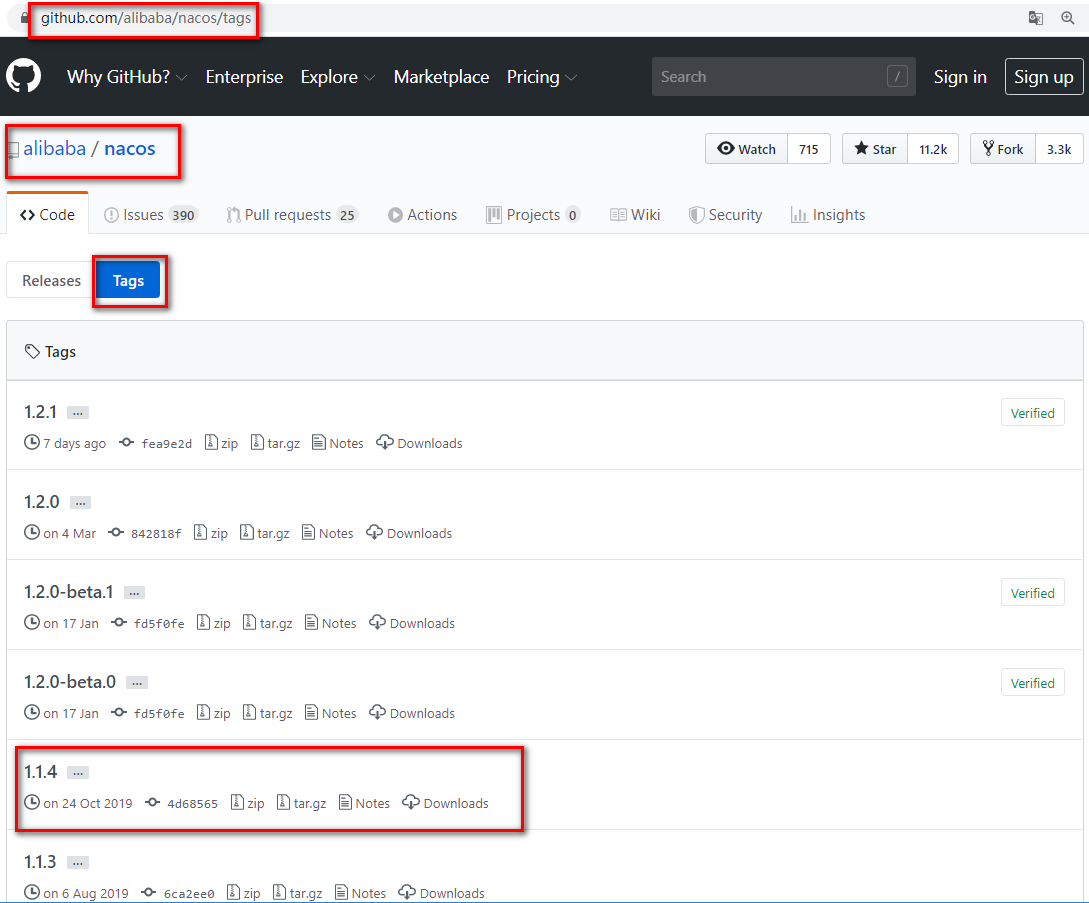The height and width of the screenshot is (903, 1089).
Task: Open the 11.2k stargazers count
Action: pos(933,149)
